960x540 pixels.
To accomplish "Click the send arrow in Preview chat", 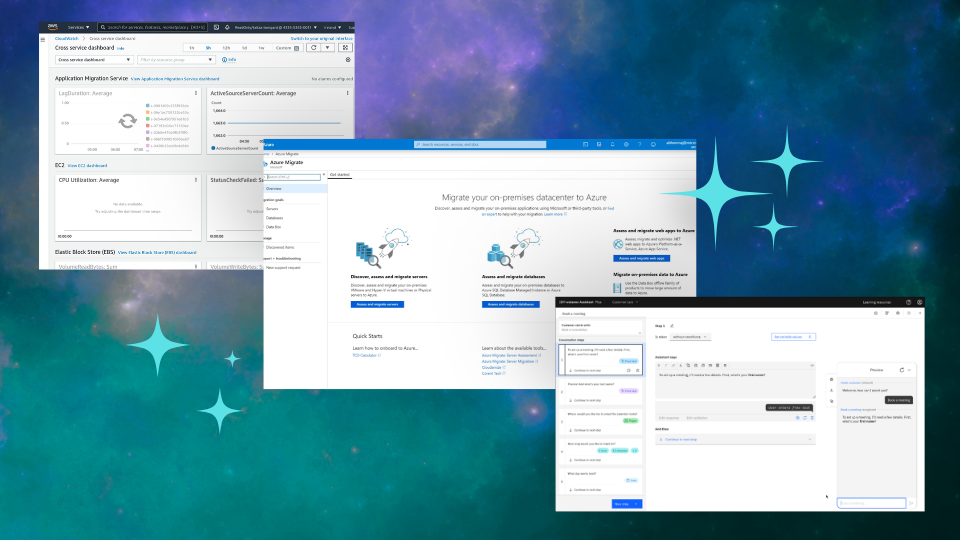I will tap(911, 503).
